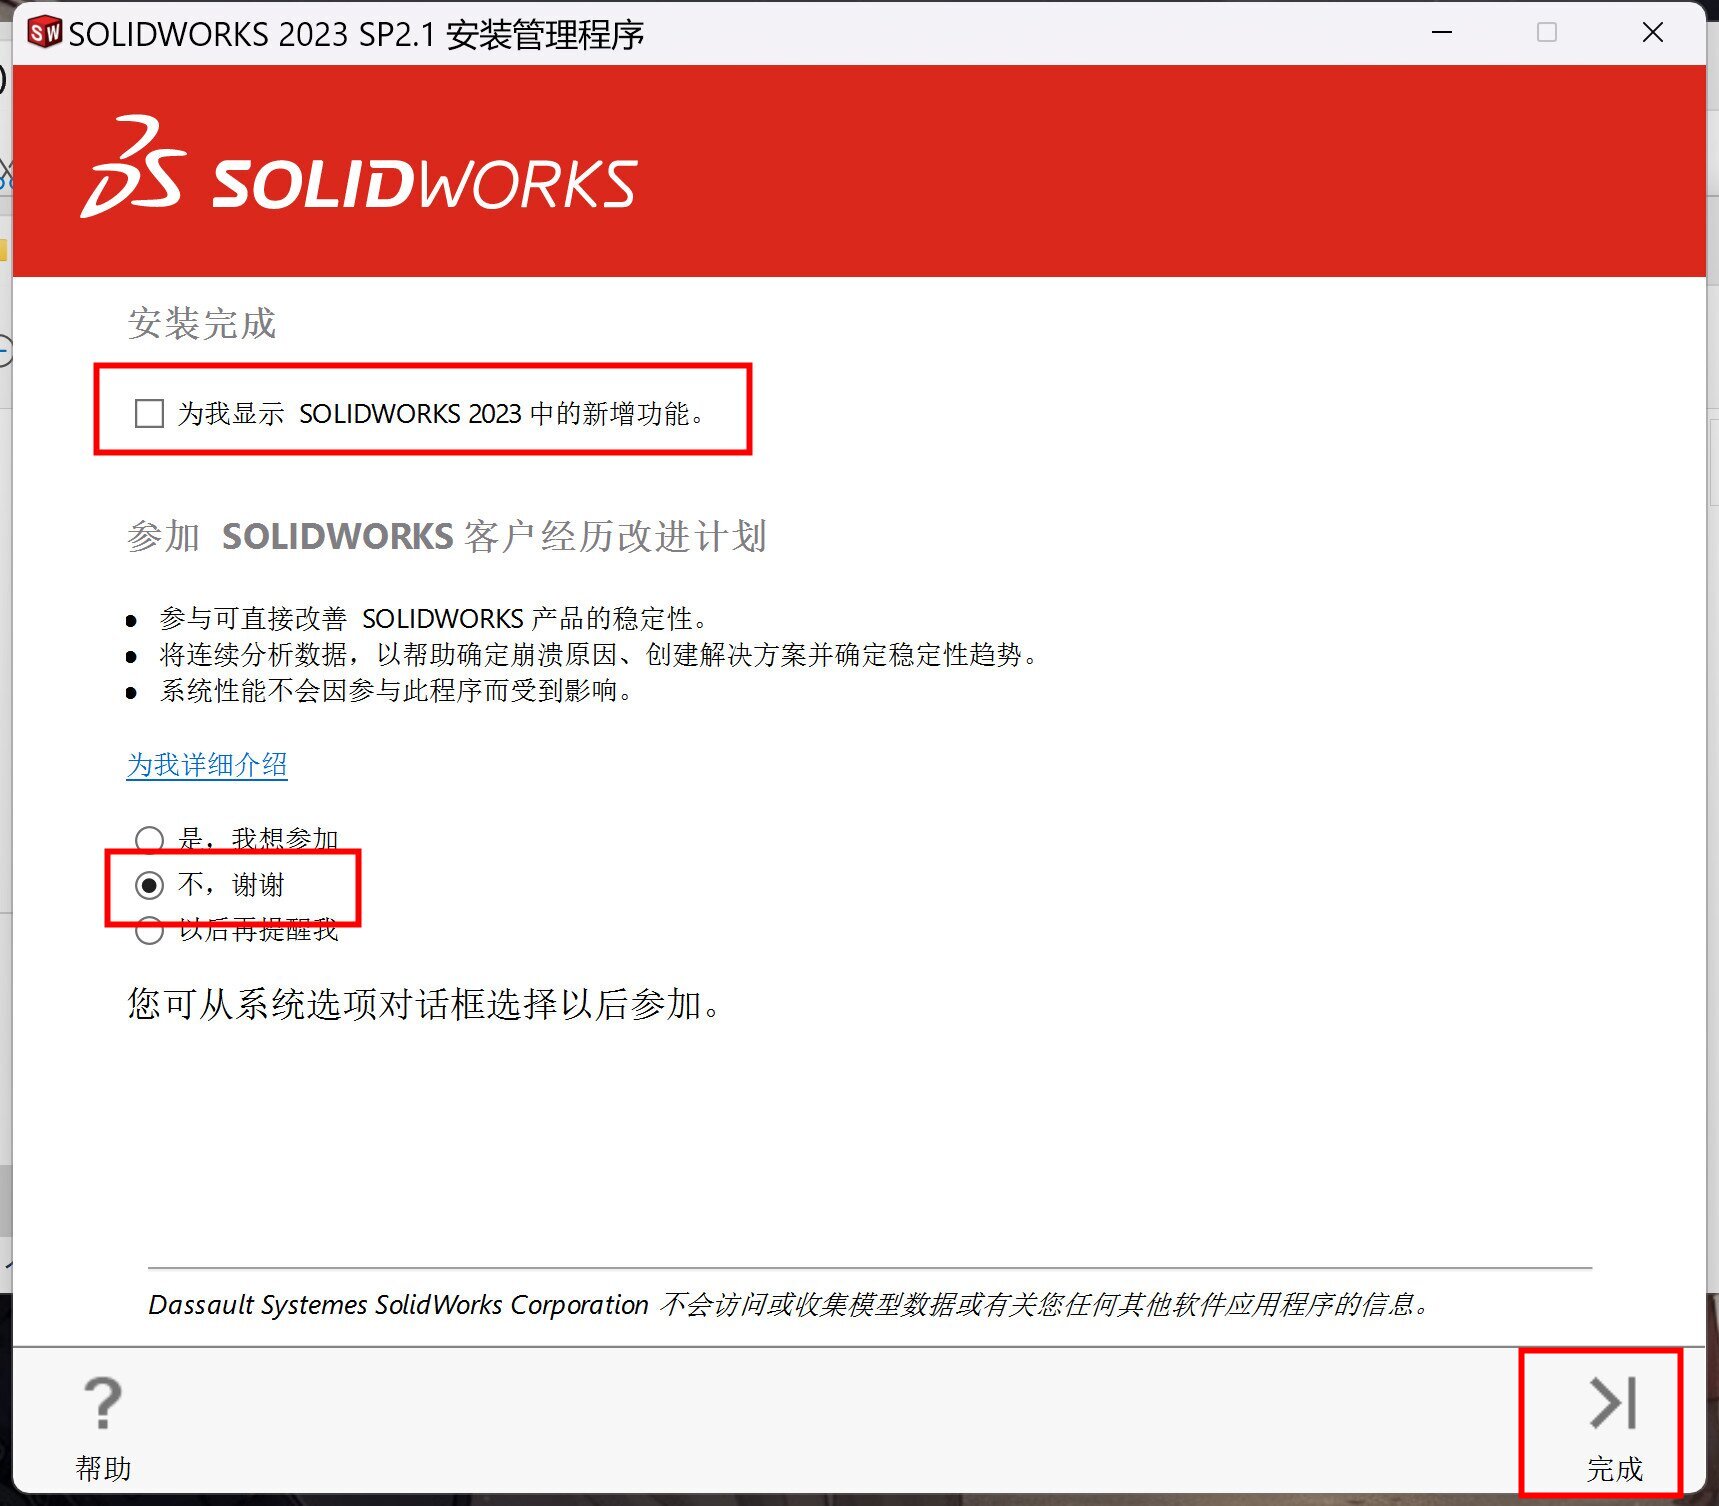Click the window title bar text
This screenshot has width=1719, height=1506.
click(356, 35)
